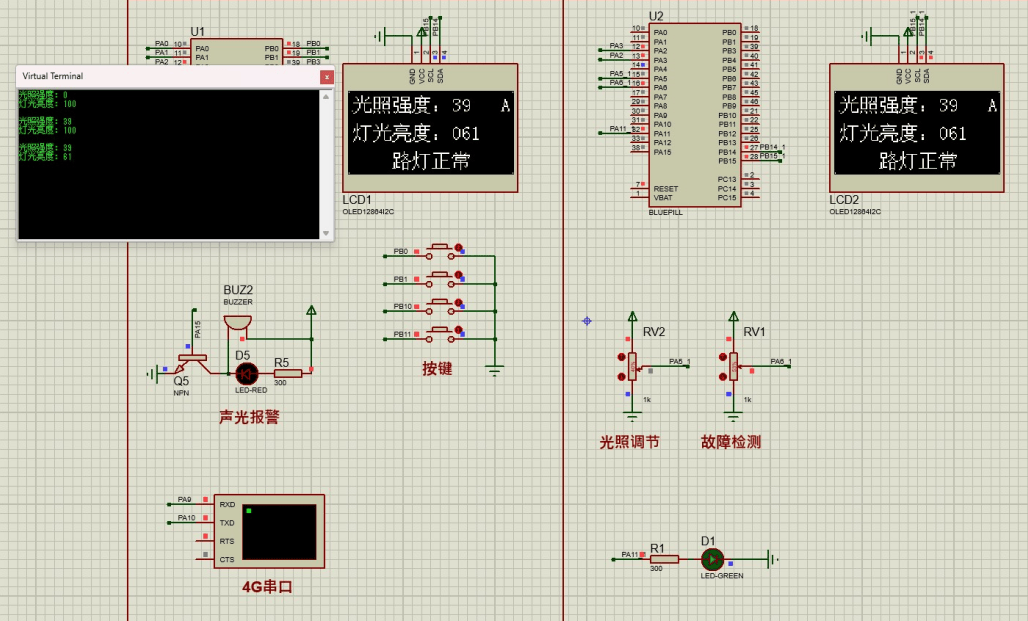Screen dimensions: 1028x621
Task: Close the Virtual Terminal window
Action: 325,76
